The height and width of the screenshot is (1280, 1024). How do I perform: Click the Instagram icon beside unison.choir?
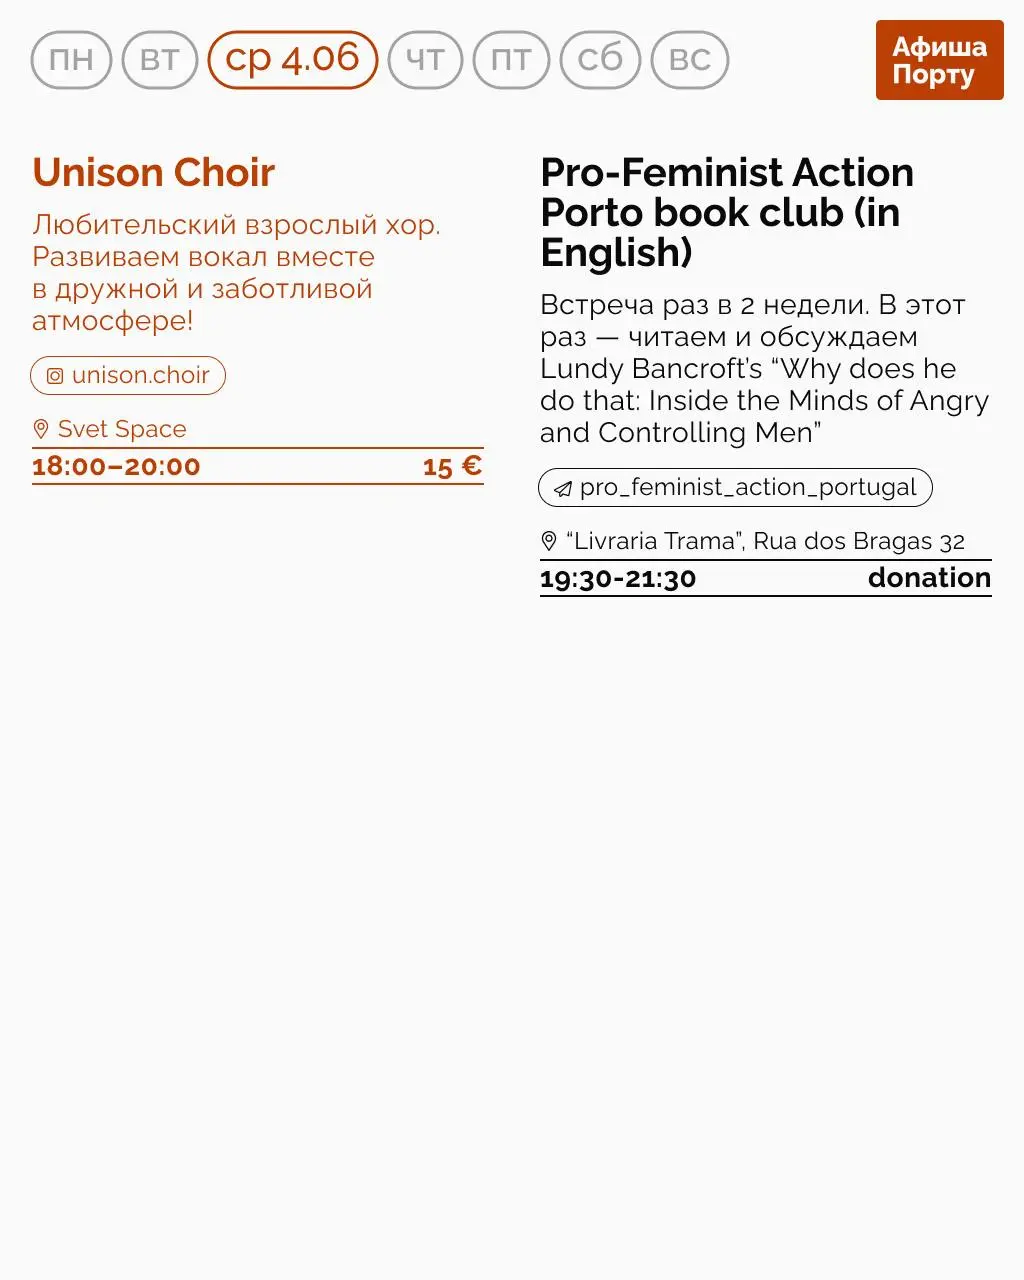point(55,376)
